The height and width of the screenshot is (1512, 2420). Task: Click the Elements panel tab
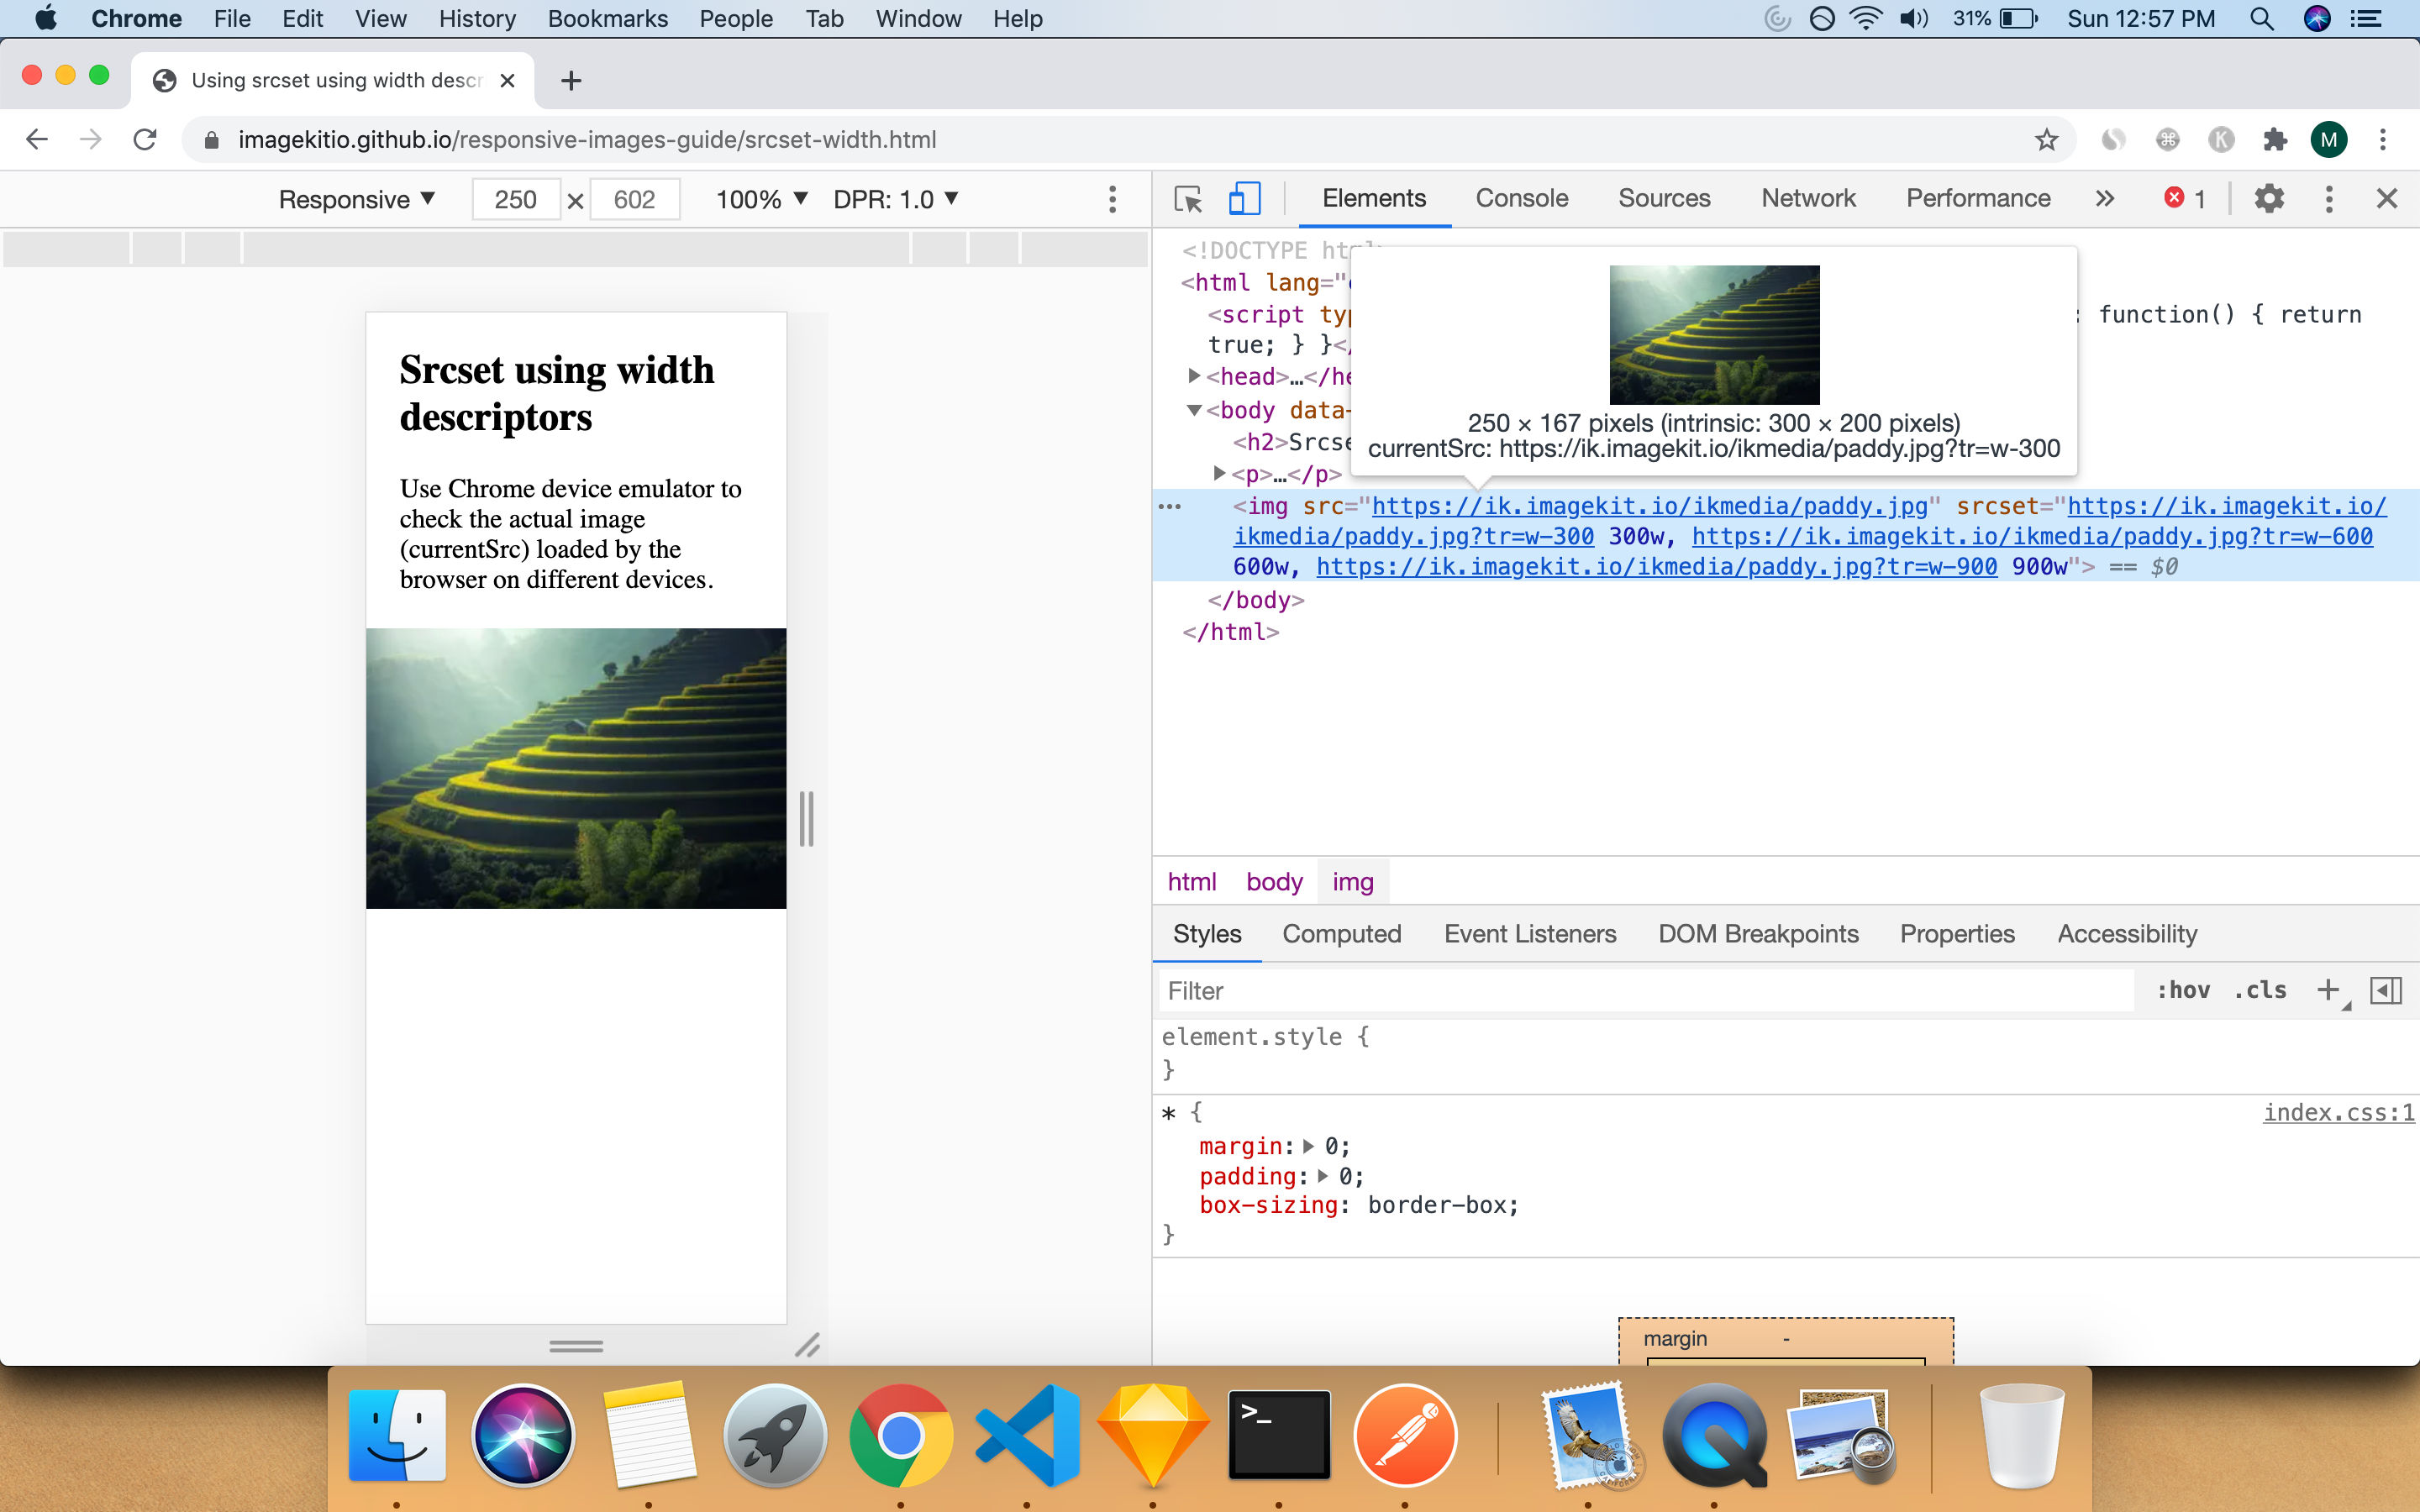tap(1373, 197)
